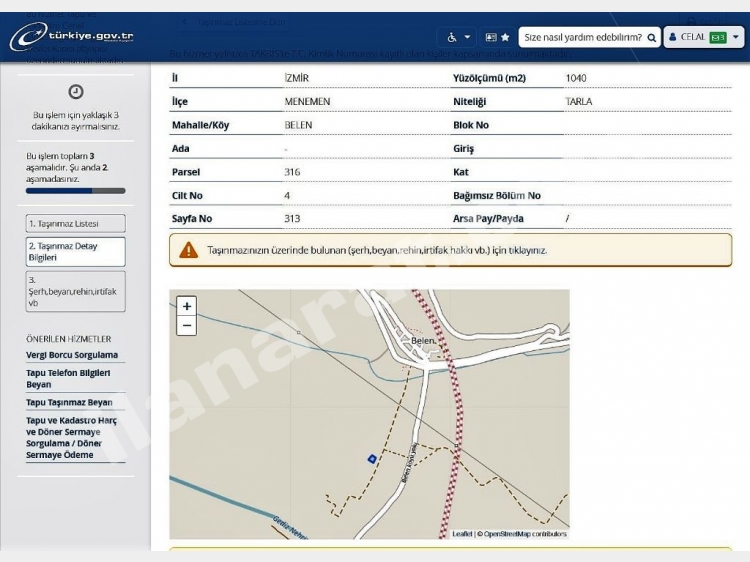The image size is (750, 562).
Task: Click the Parsel value 316
Action: (292, 172)
